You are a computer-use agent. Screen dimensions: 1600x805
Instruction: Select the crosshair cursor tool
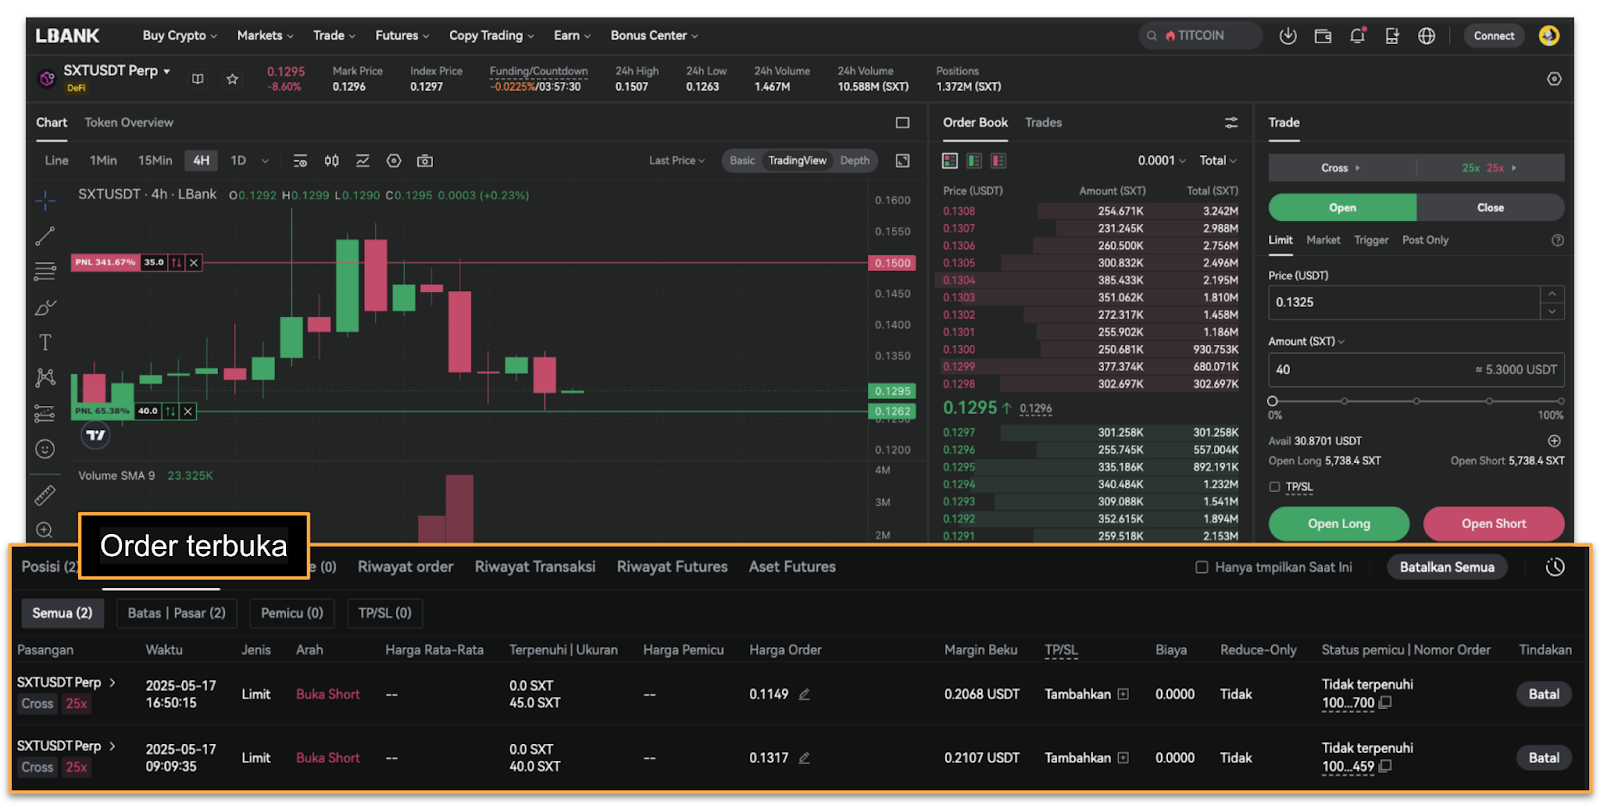tap(45, 201)
